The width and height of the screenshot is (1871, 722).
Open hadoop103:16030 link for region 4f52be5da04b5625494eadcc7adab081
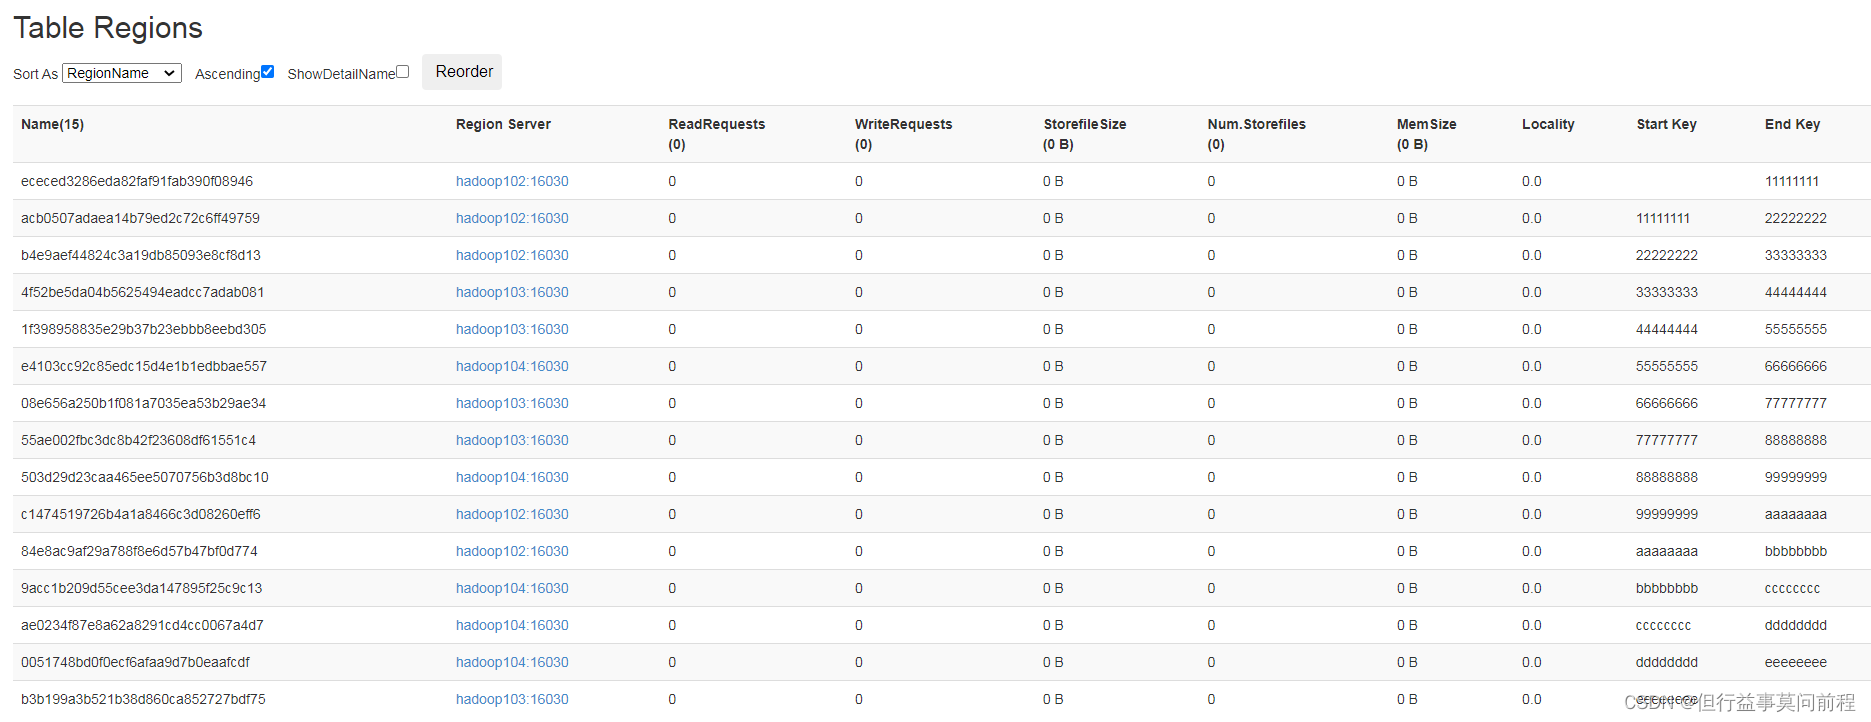[x=512, y=292]
